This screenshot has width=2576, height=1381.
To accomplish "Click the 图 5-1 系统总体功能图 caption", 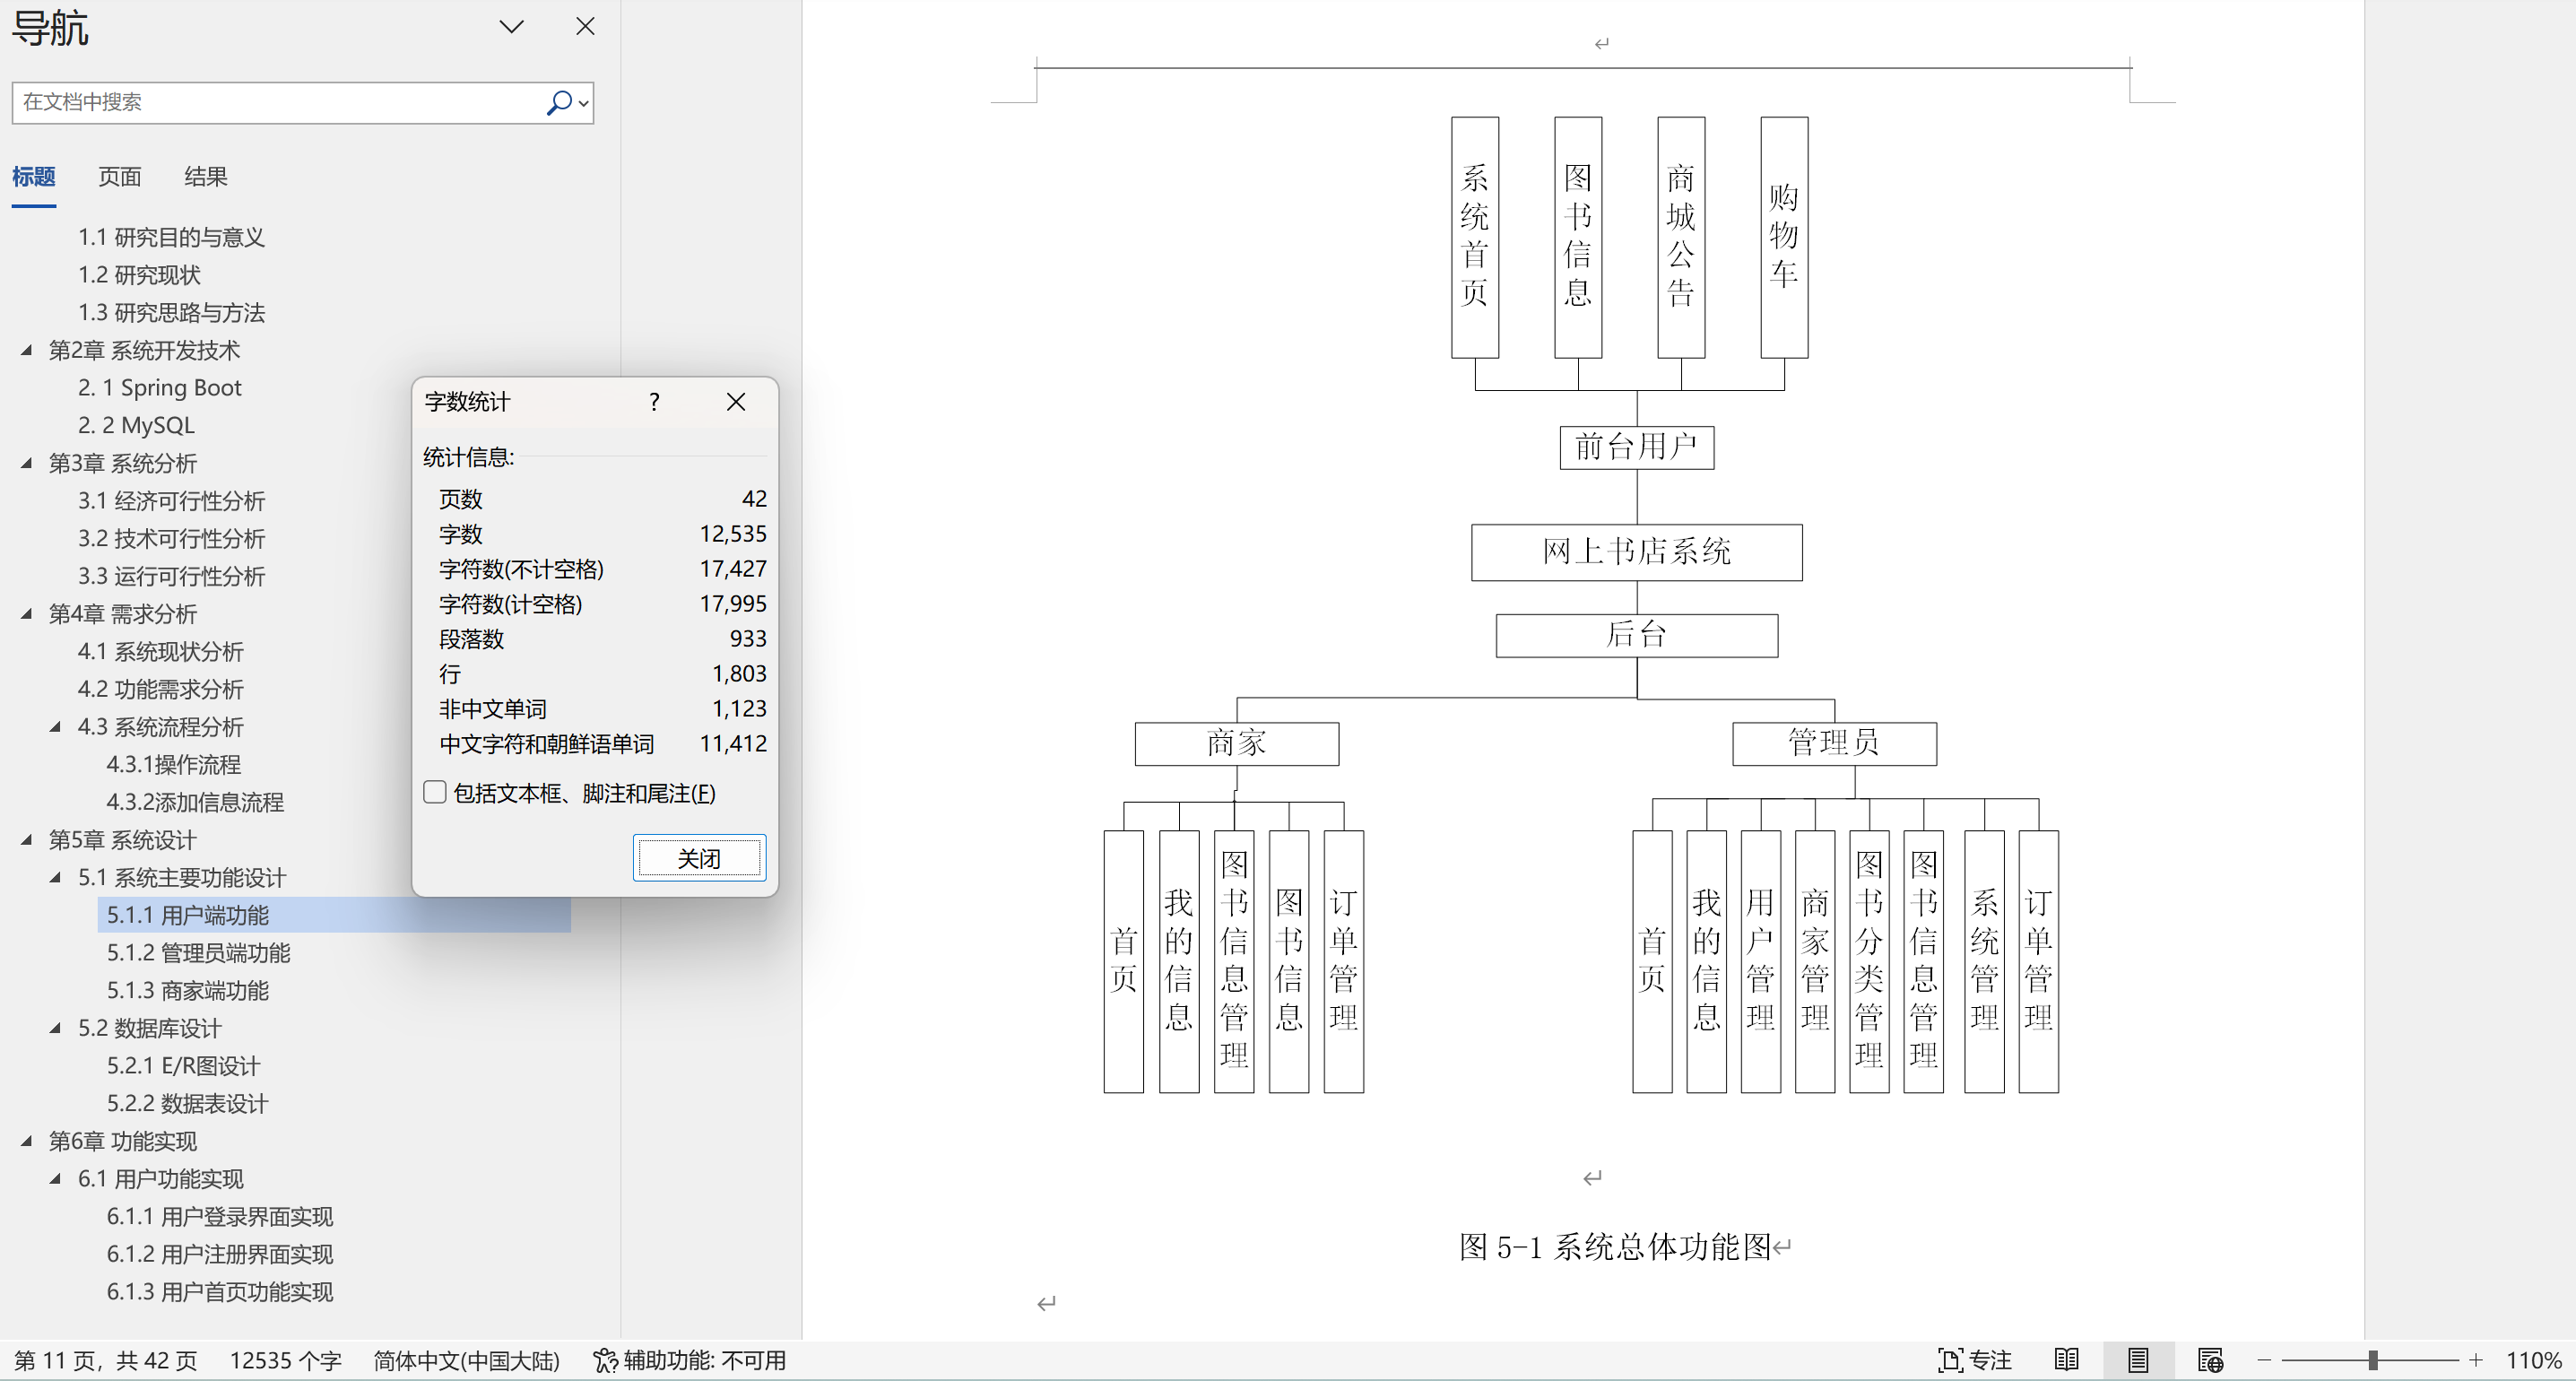I will tap(1614, 1247).
